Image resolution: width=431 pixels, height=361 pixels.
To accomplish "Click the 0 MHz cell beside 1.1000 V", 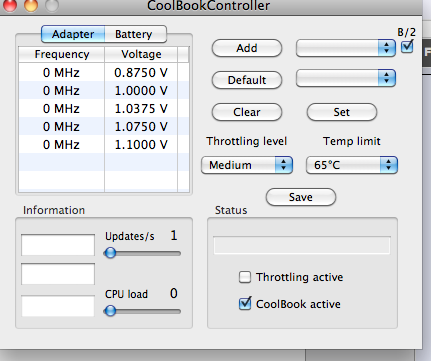I will point(62,145).
